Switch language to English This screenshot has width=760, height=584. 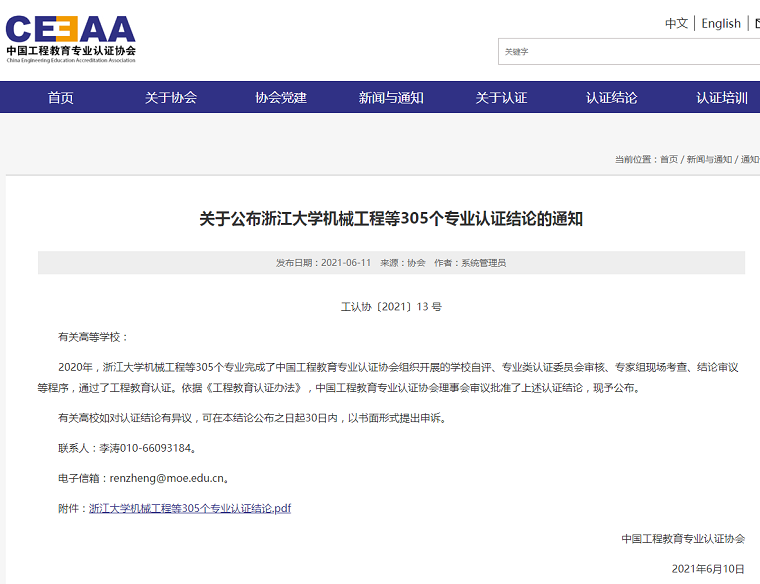pyautogui.click(x=721, y=23)
